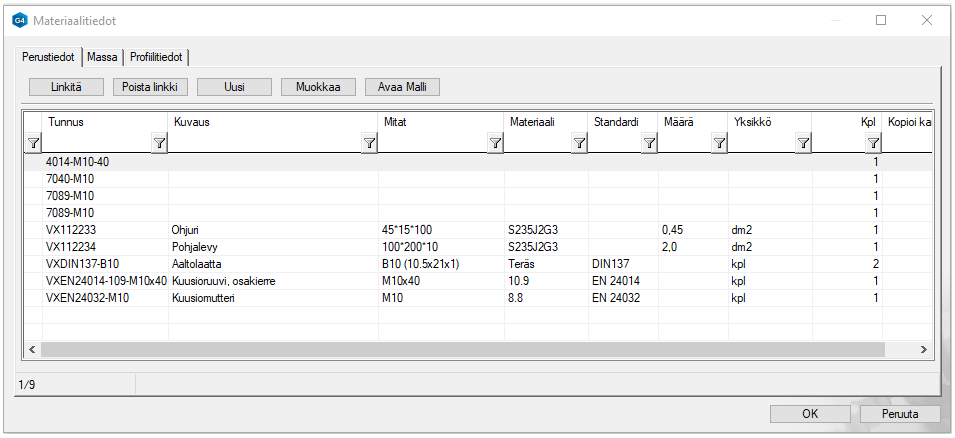Click the filter icon in Standardi column
The width and height of the screenshot is (955, 438).
579,144
